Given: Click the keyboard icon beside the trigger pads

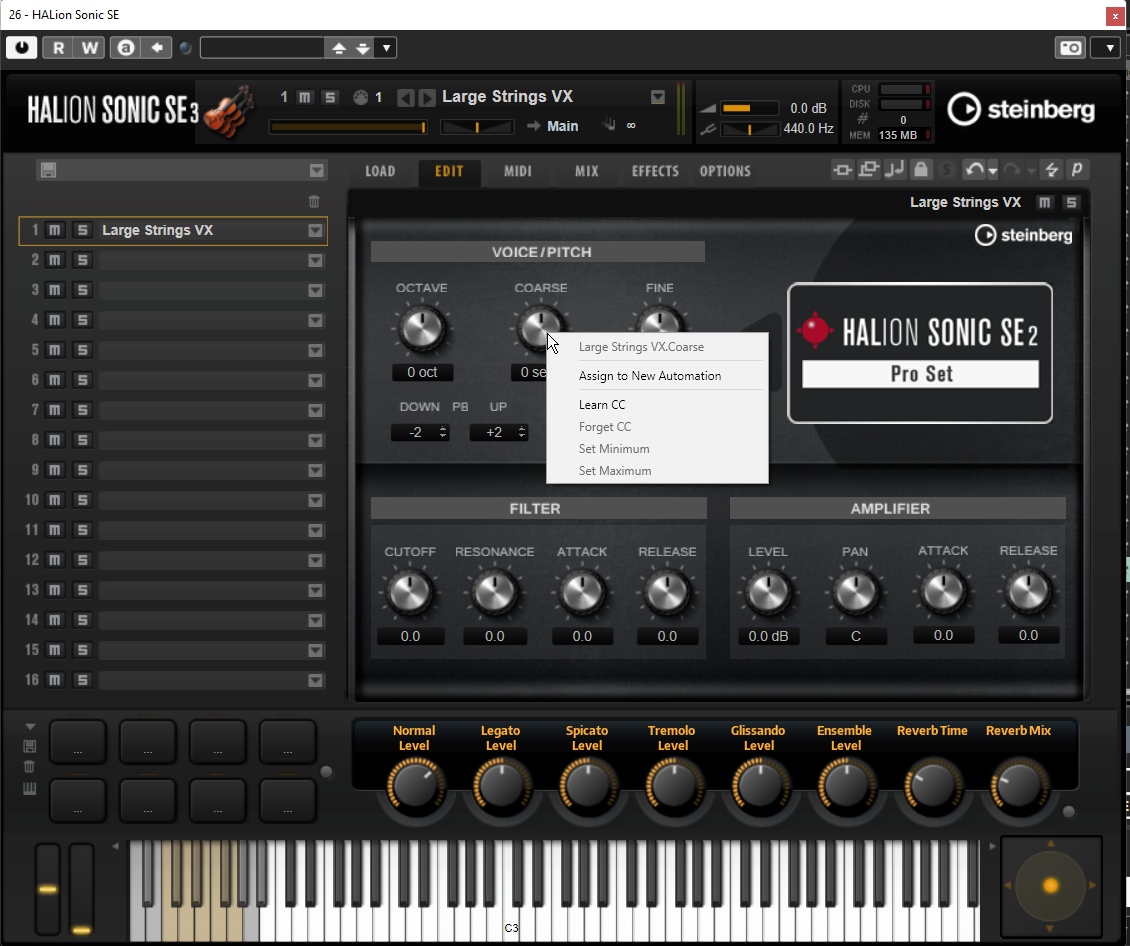Looking at the screenshot, I should (30, 788).
